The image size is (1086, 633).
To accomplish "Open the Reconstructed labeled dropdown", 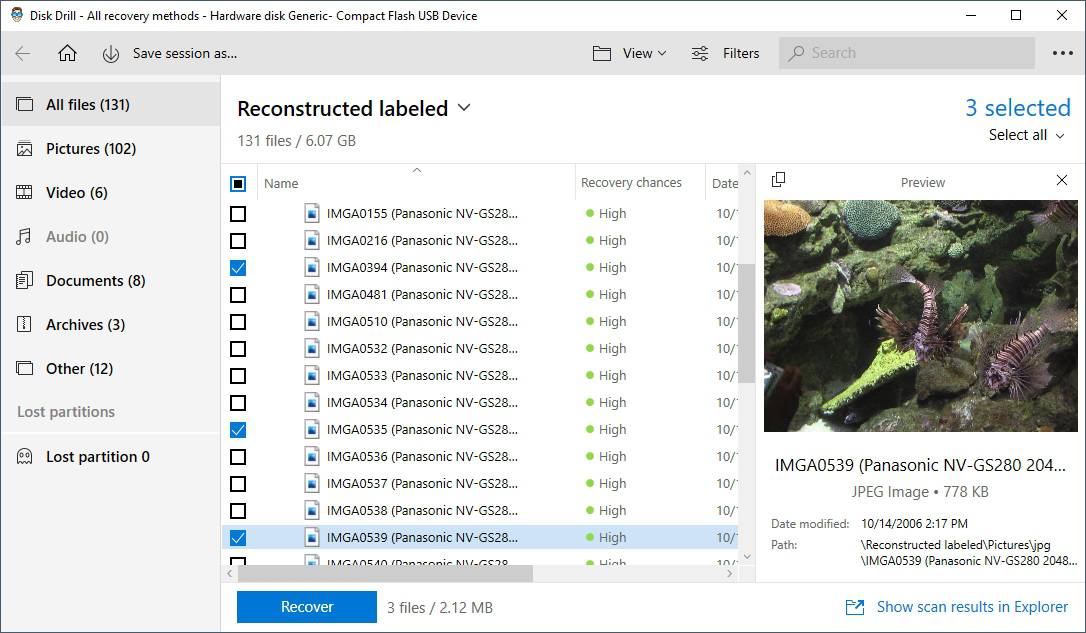I will (x=463, y=108).
